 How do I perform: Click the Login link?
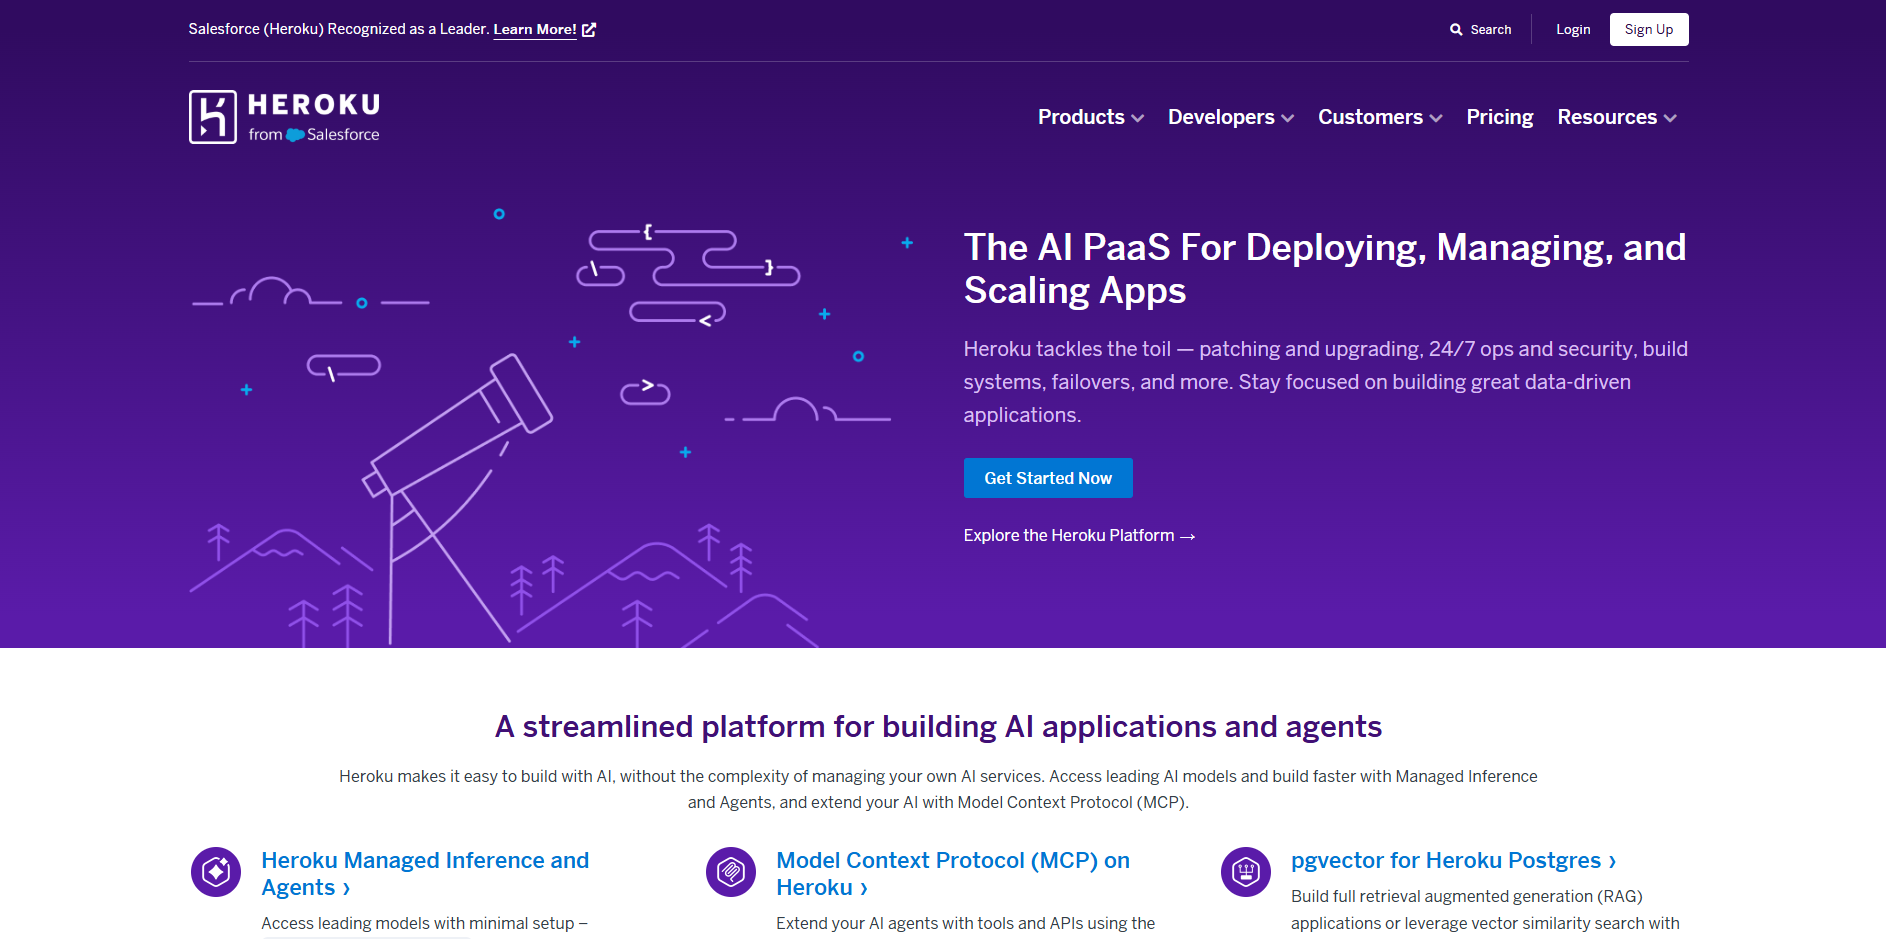pos(1573,30)
